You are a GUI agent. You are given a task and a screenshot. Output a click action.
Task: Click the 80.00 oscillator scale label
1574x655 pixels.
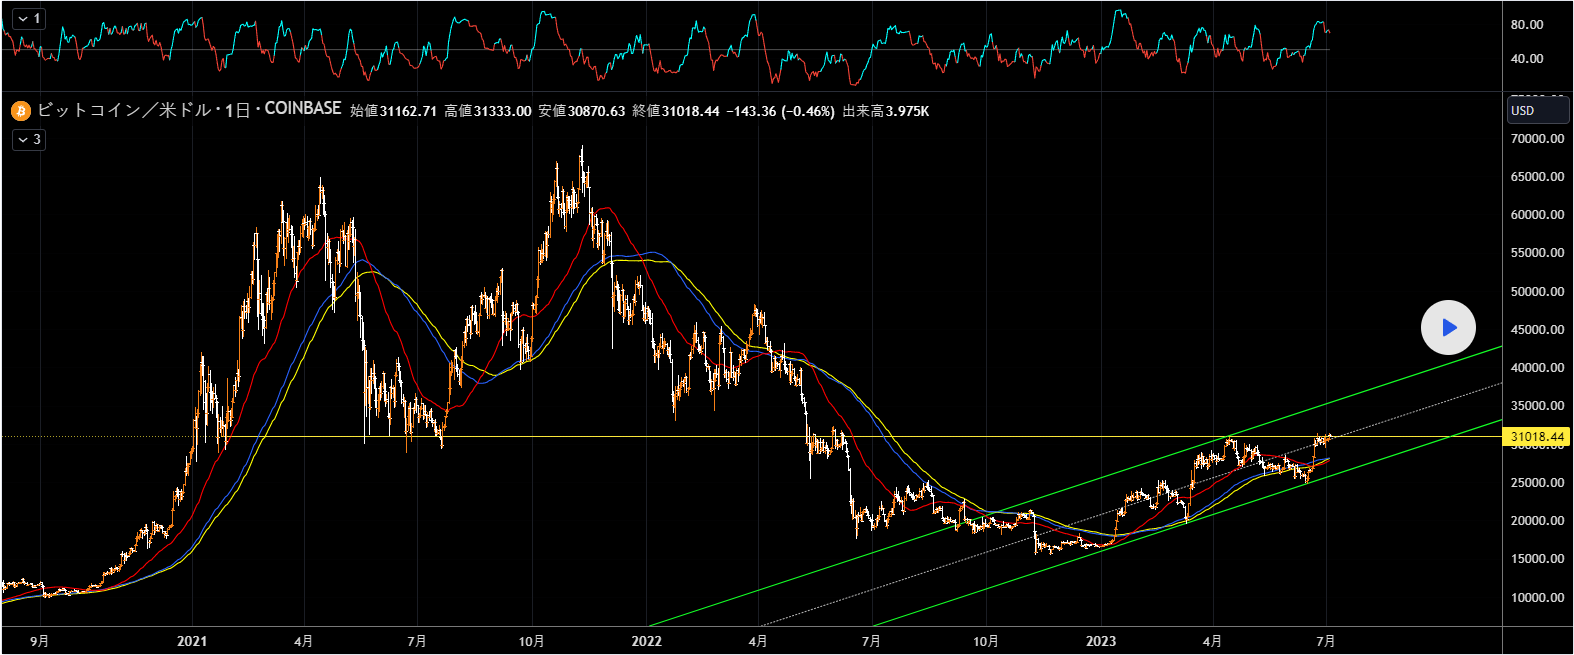point(1526,25)
